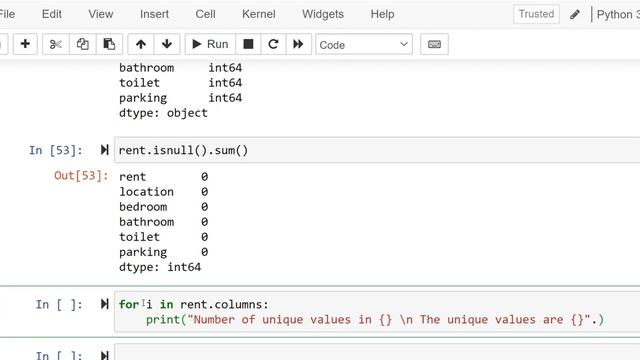This screenshot has height=360, width=640.
Task: Click the Python 3 kernel indicator
Action: [x=618, y=15]
